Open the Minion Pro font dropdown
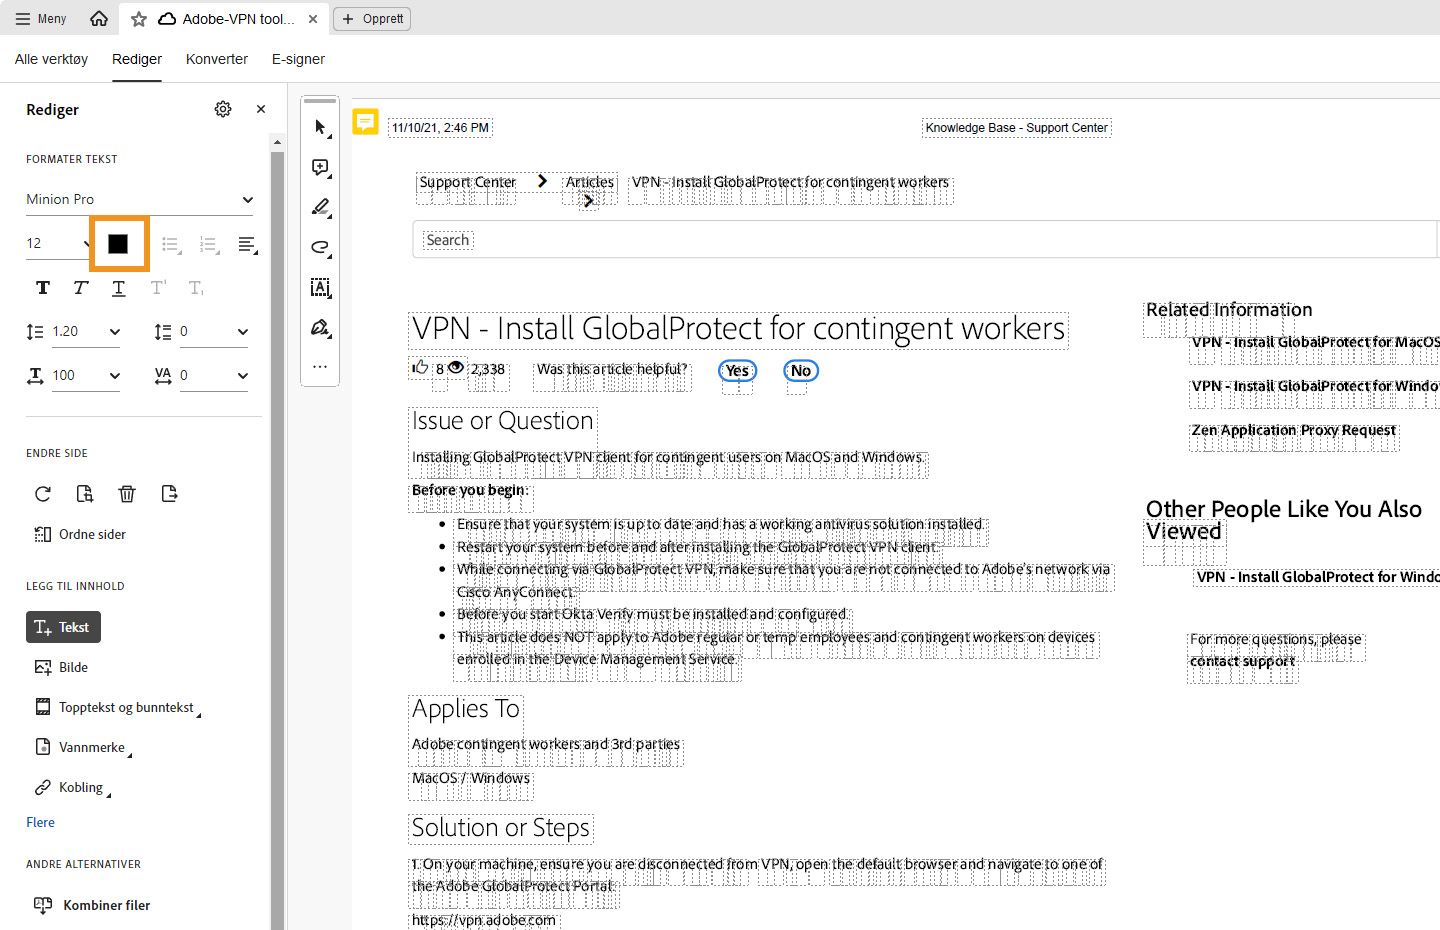This screenshot has width=1440, height=930. (x=140, y=199)
